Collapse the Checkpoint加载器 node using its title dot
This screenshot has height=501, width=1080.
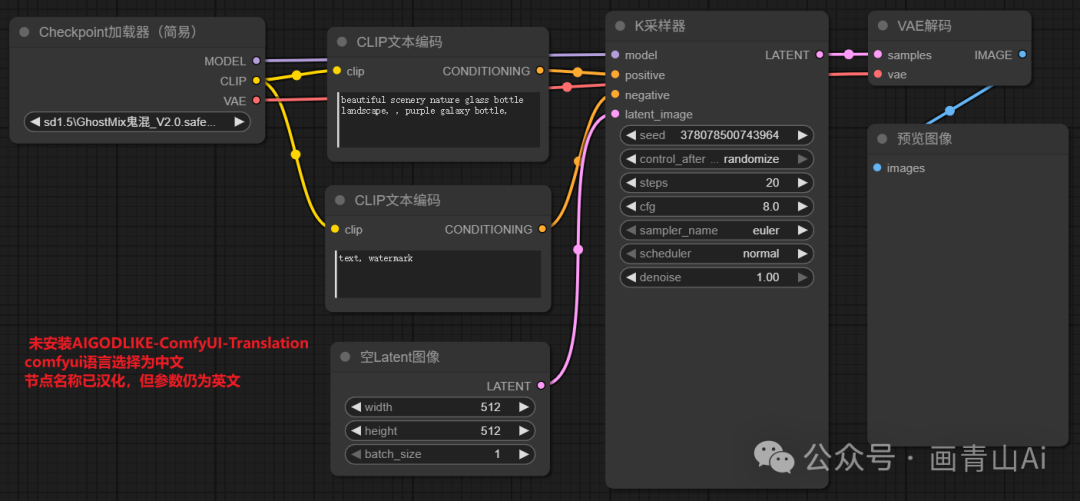pos(25,32)
